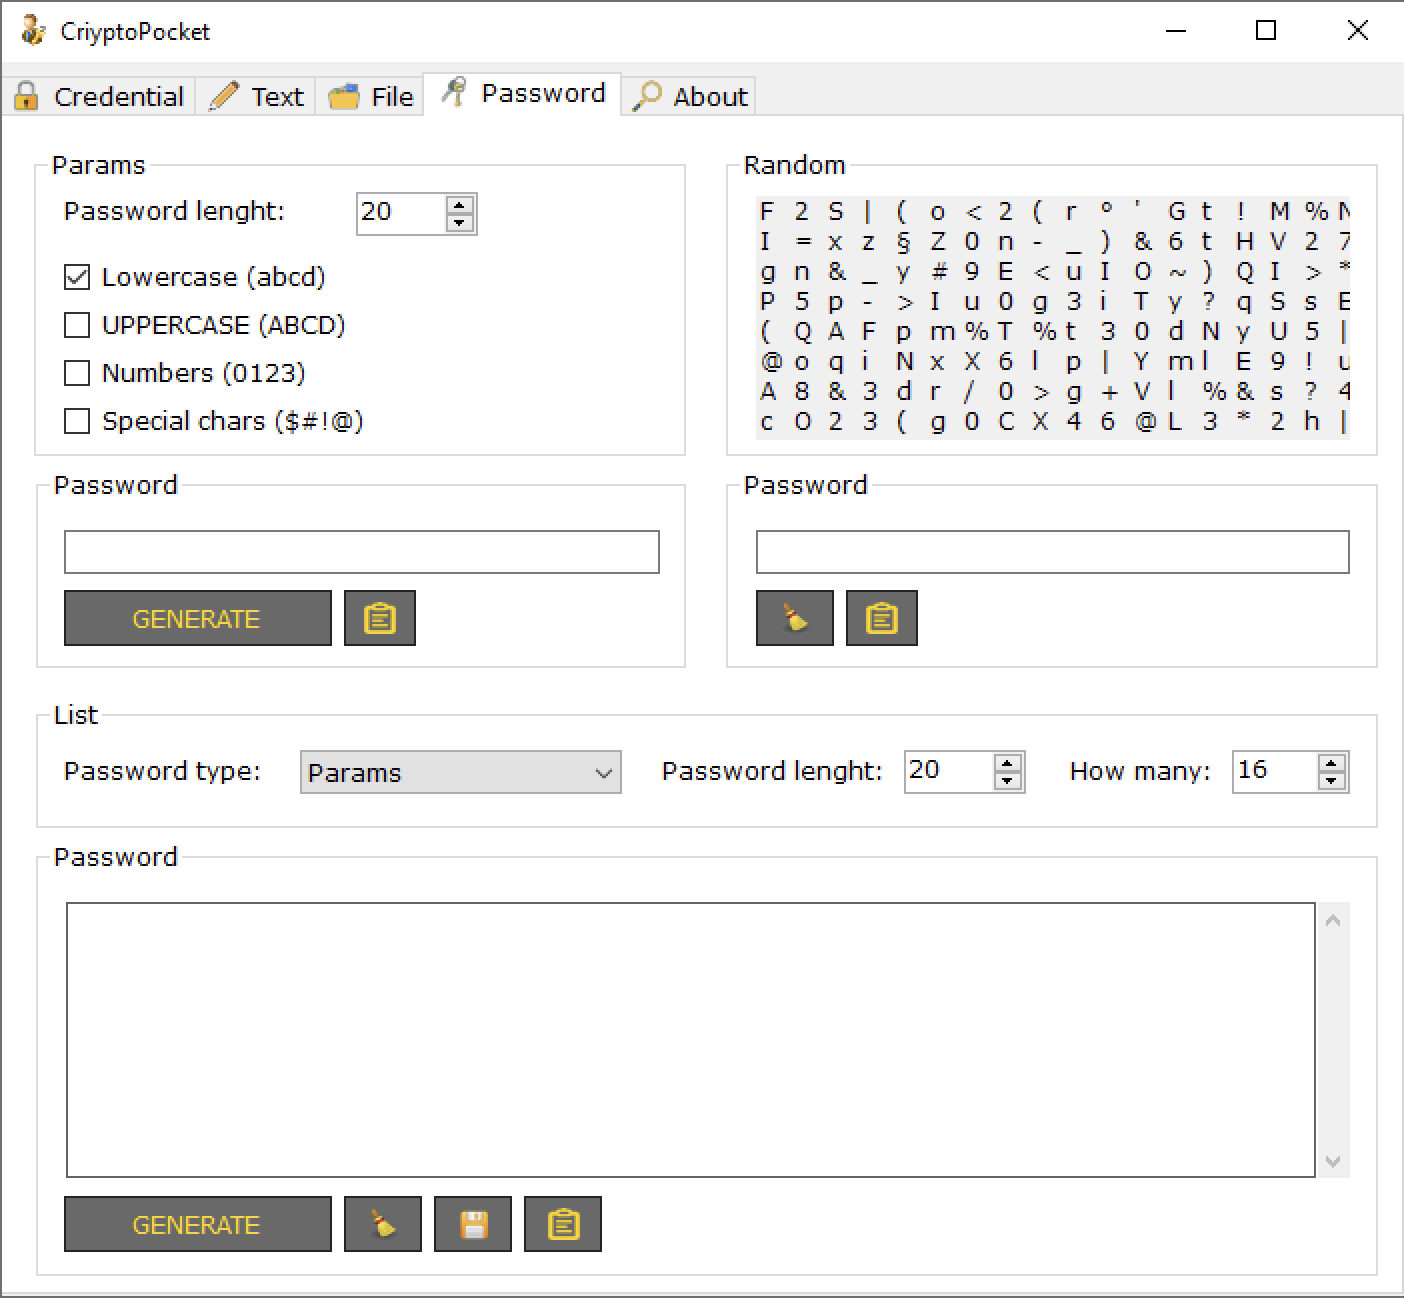This screenshot has height=1298, width=1404.
Task: Click § character in Random grid
Action: coord(903,241)
